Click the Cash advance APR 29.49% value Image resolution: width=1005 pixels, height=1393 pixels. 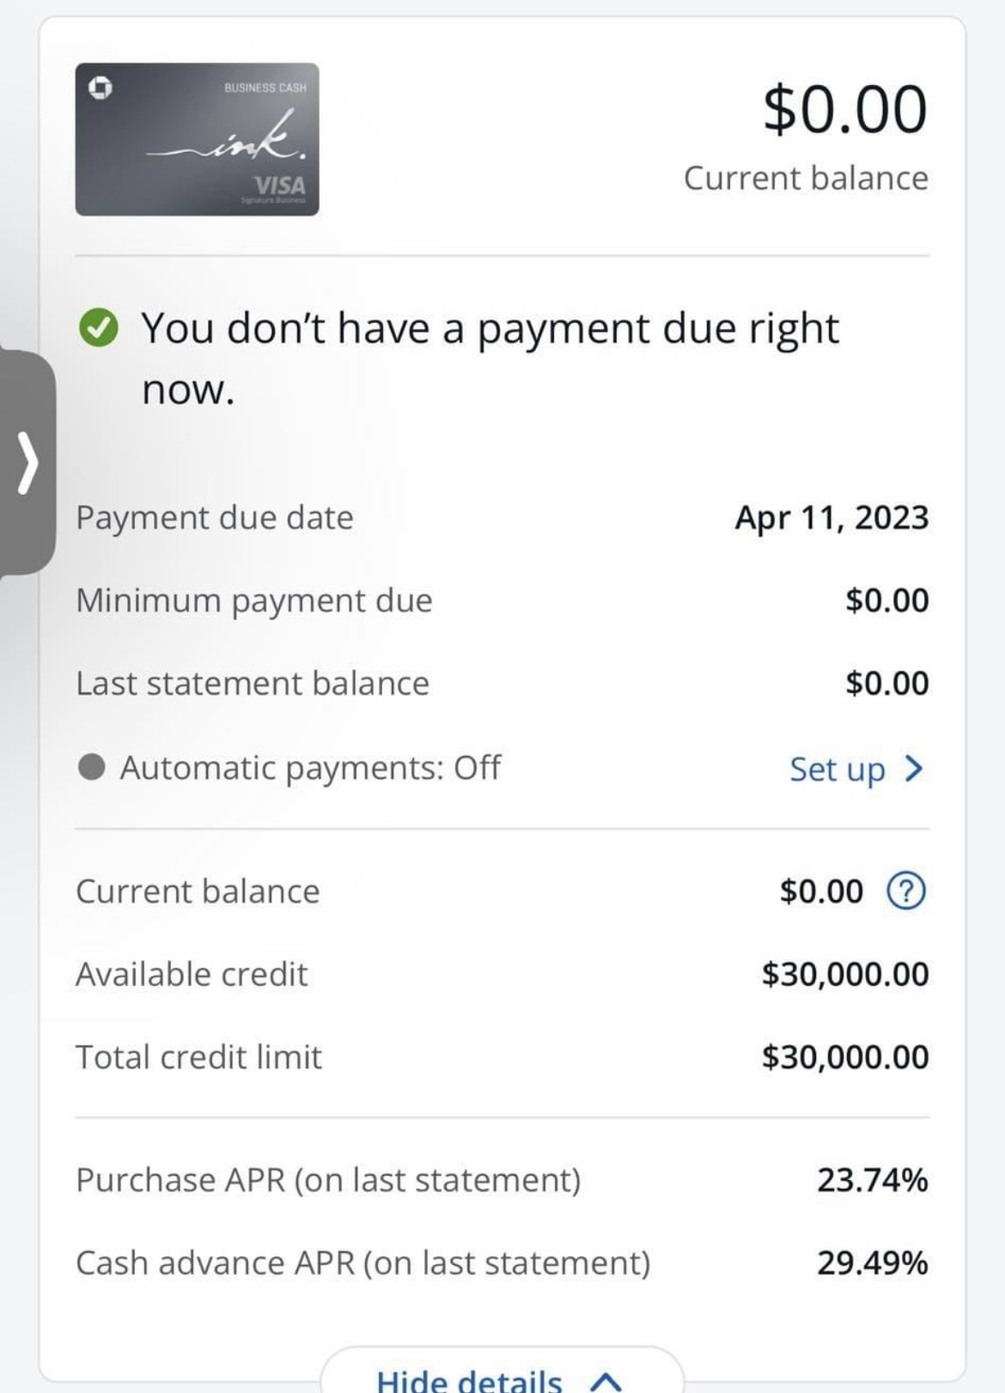(x=872, y=1263)
